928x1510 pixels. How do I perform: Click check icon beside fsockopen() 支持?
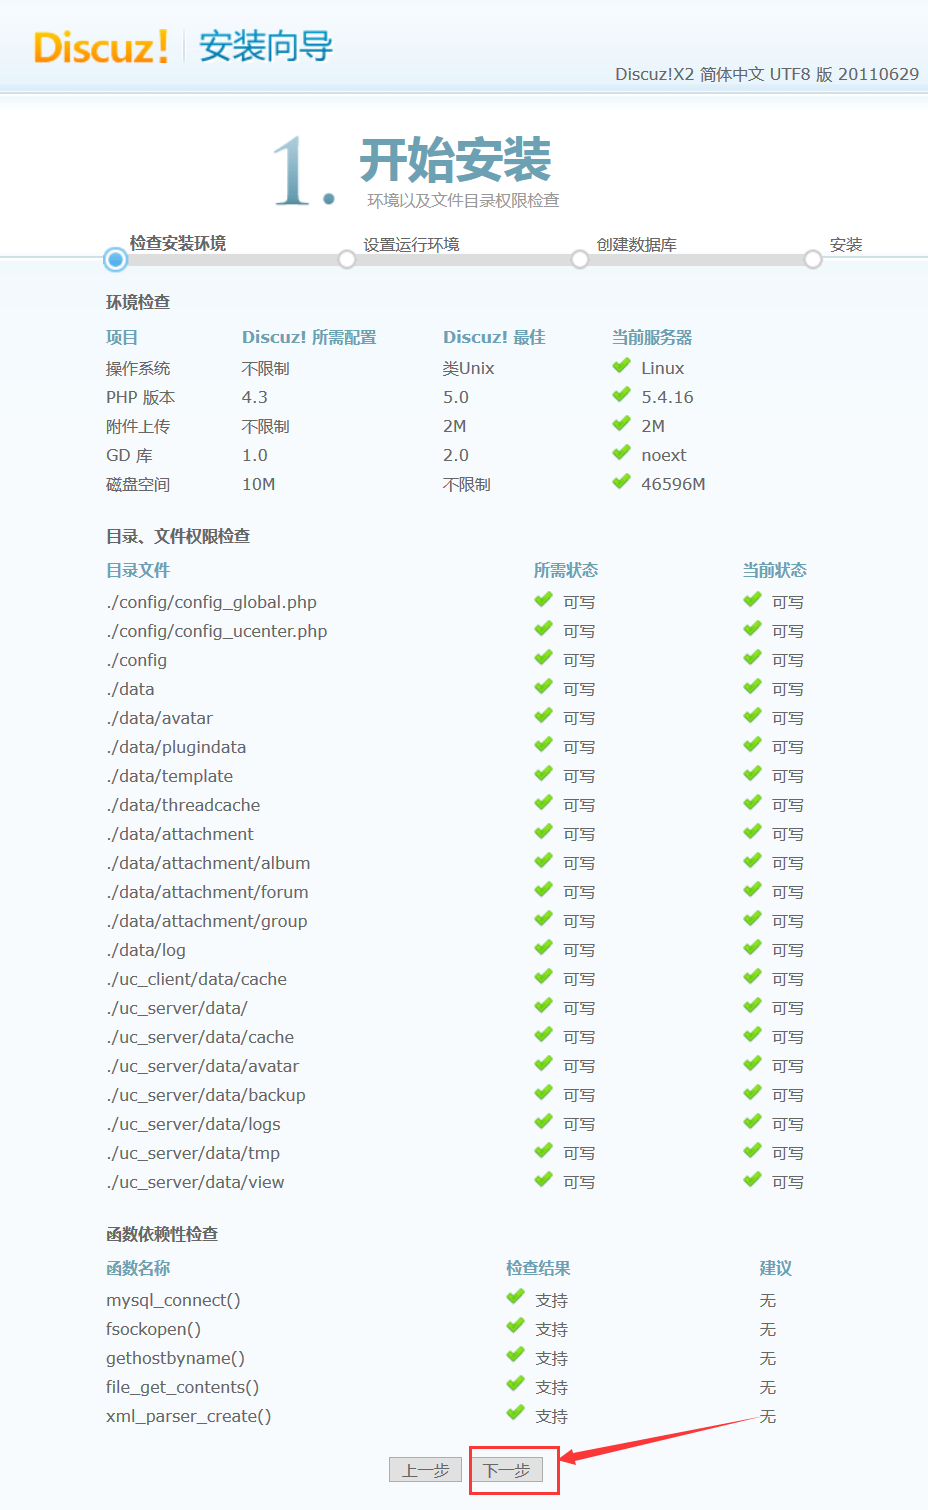[x=516, y=1327]
